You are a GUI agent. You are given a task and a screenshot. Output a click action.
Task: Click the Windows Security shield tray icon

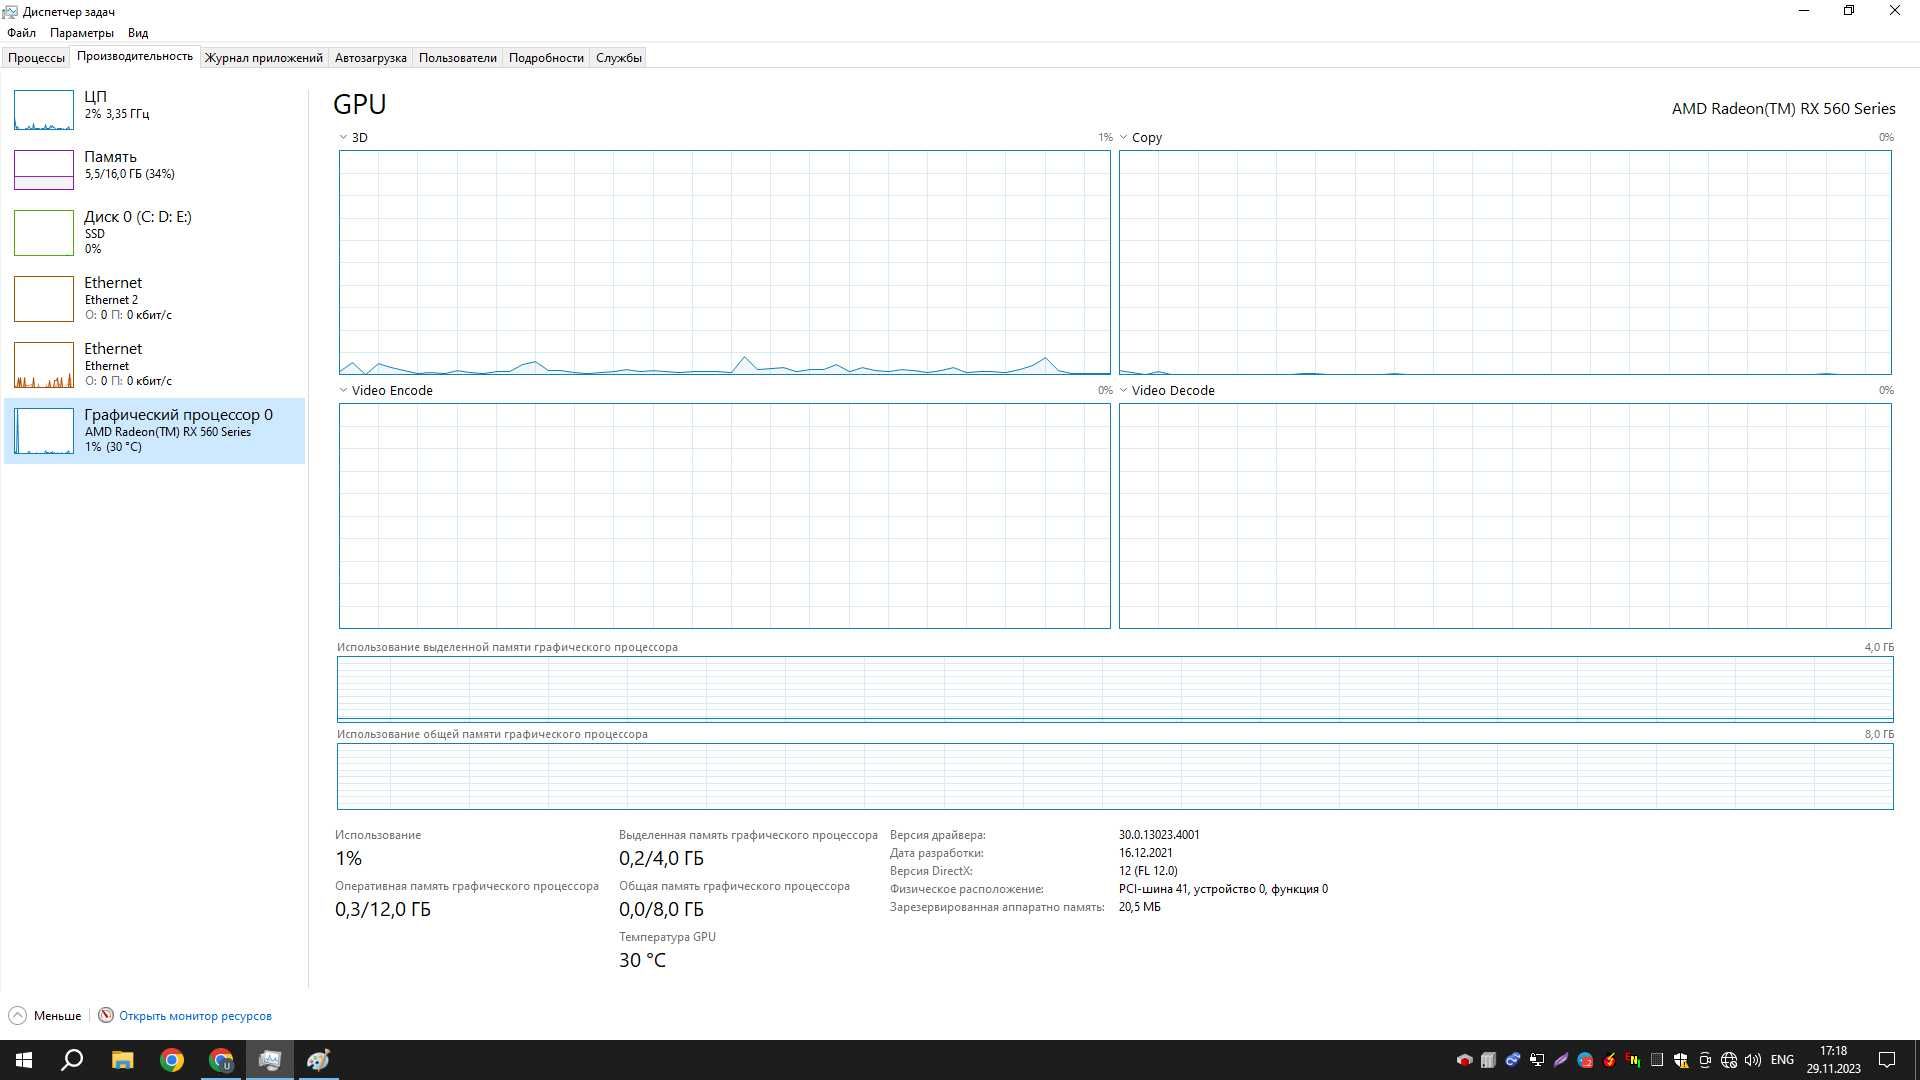coord(1681,1060)
